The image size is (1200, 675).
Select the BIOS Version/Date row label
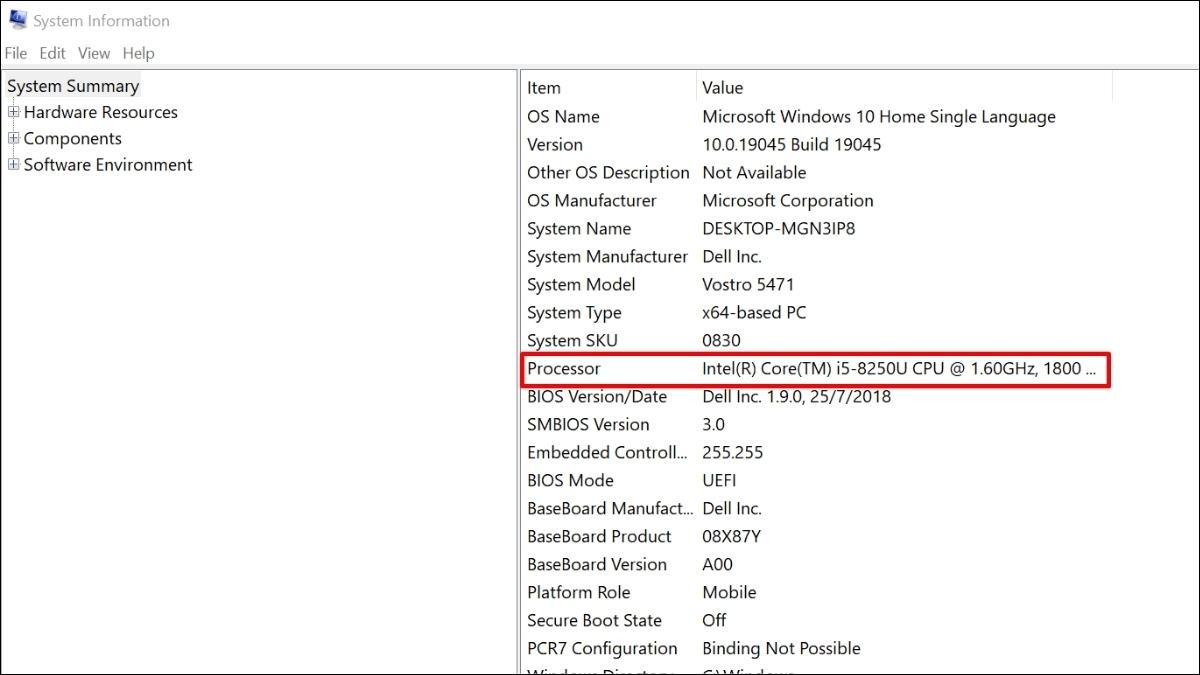pos(597,397)
